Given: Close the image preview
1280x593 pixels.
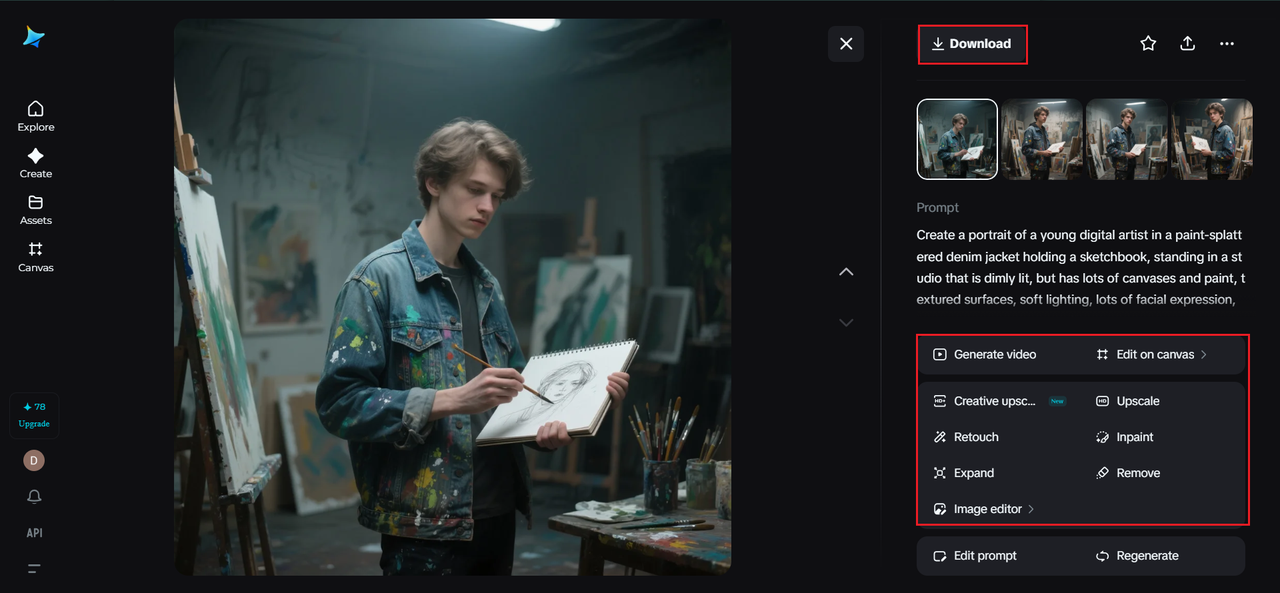Looking at the screenshot, I should coord(846,44).
